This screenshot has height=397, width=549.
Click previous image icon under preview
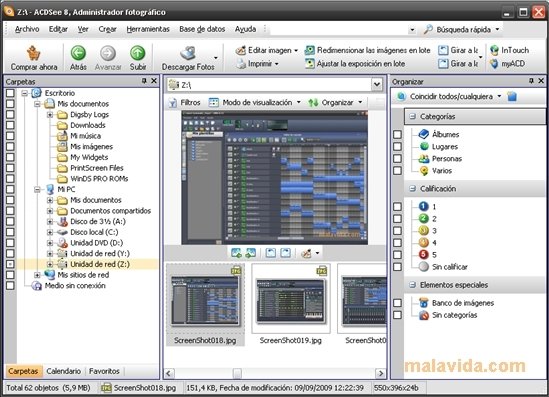pyautogui.click(x=236, y=253)
